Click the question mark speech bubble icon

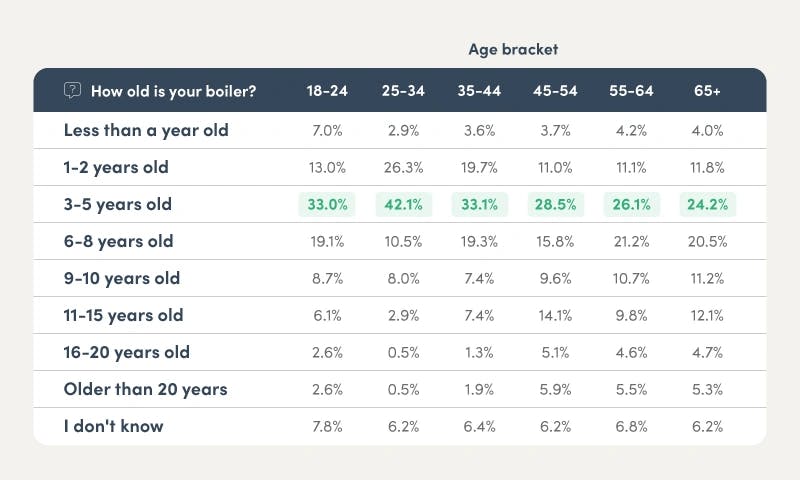click(72, 90)
